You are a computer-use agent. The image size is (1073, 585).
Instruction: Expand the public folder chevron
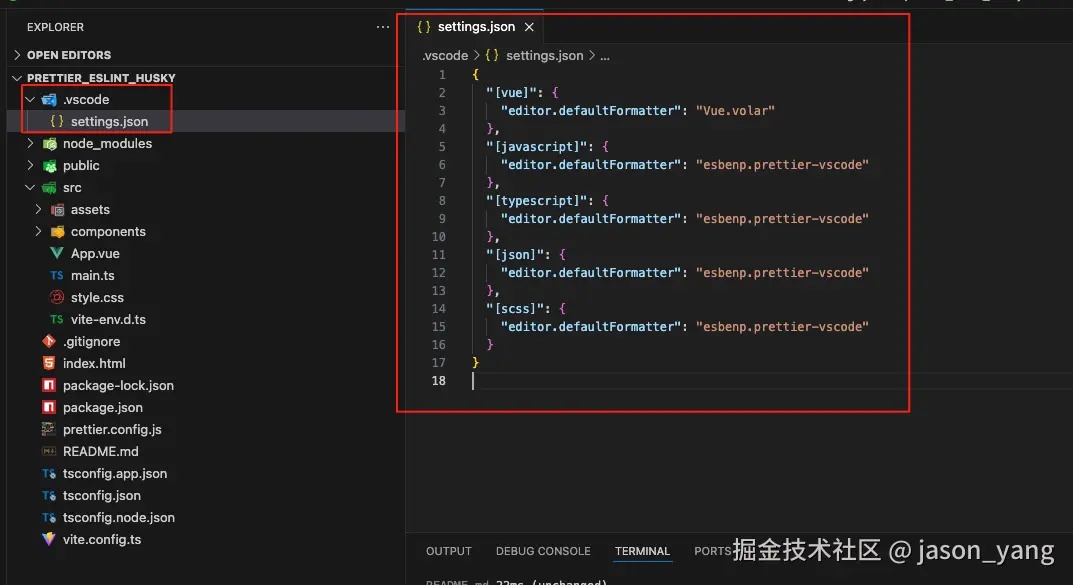[x=30, y=166]
